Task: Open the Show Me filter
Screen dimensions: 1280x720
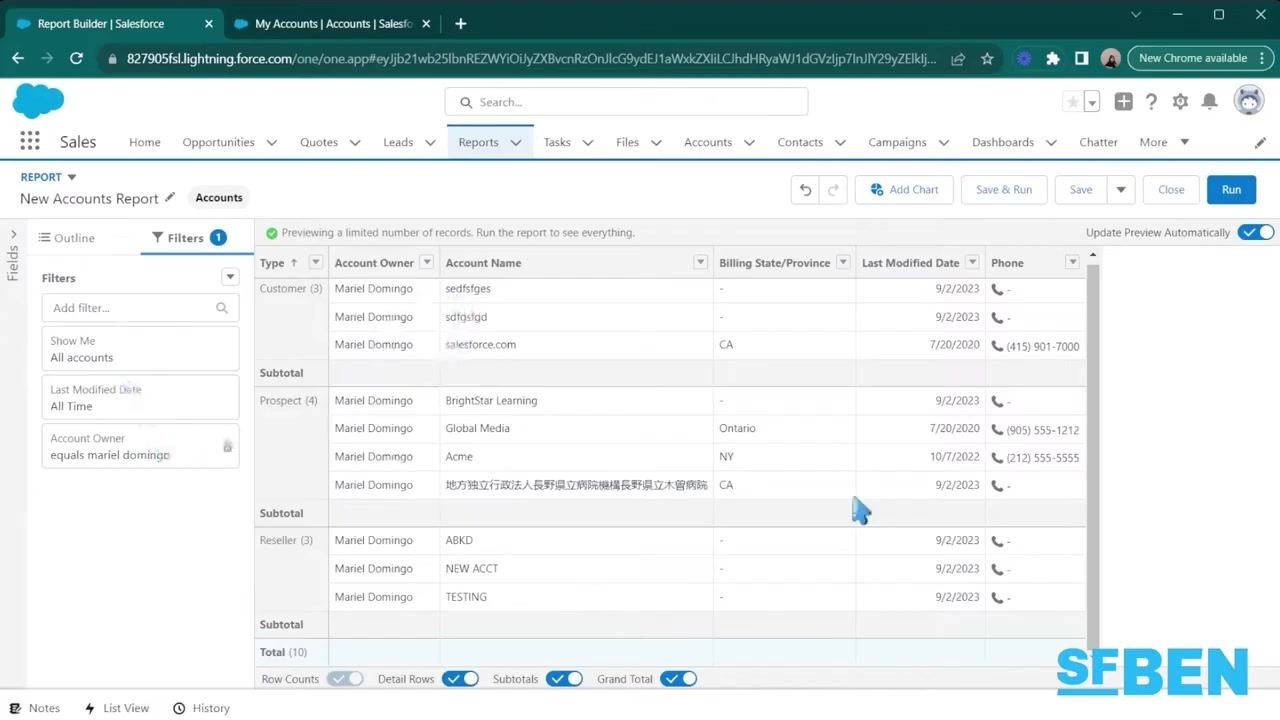Action: click(x=140, y=349)
